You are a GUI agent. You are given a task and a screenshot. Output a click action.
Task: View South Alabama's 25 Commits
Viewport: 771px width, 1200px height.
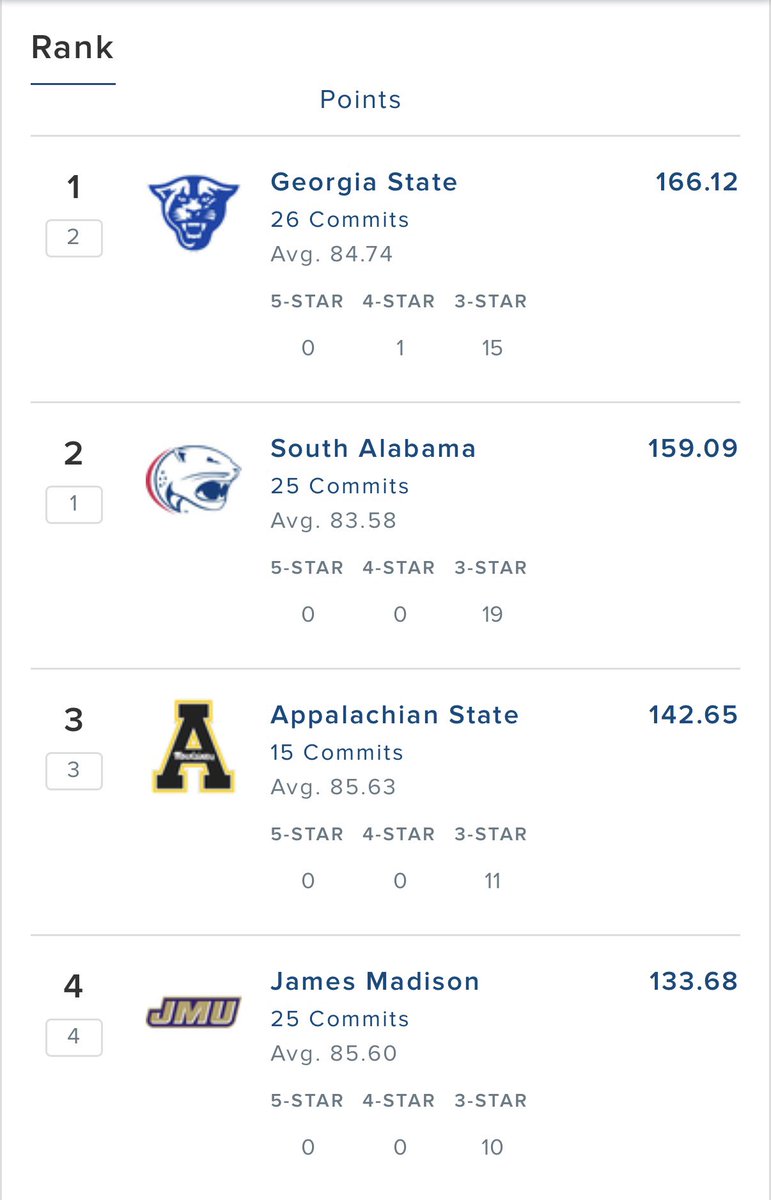(x=340, y=486)
